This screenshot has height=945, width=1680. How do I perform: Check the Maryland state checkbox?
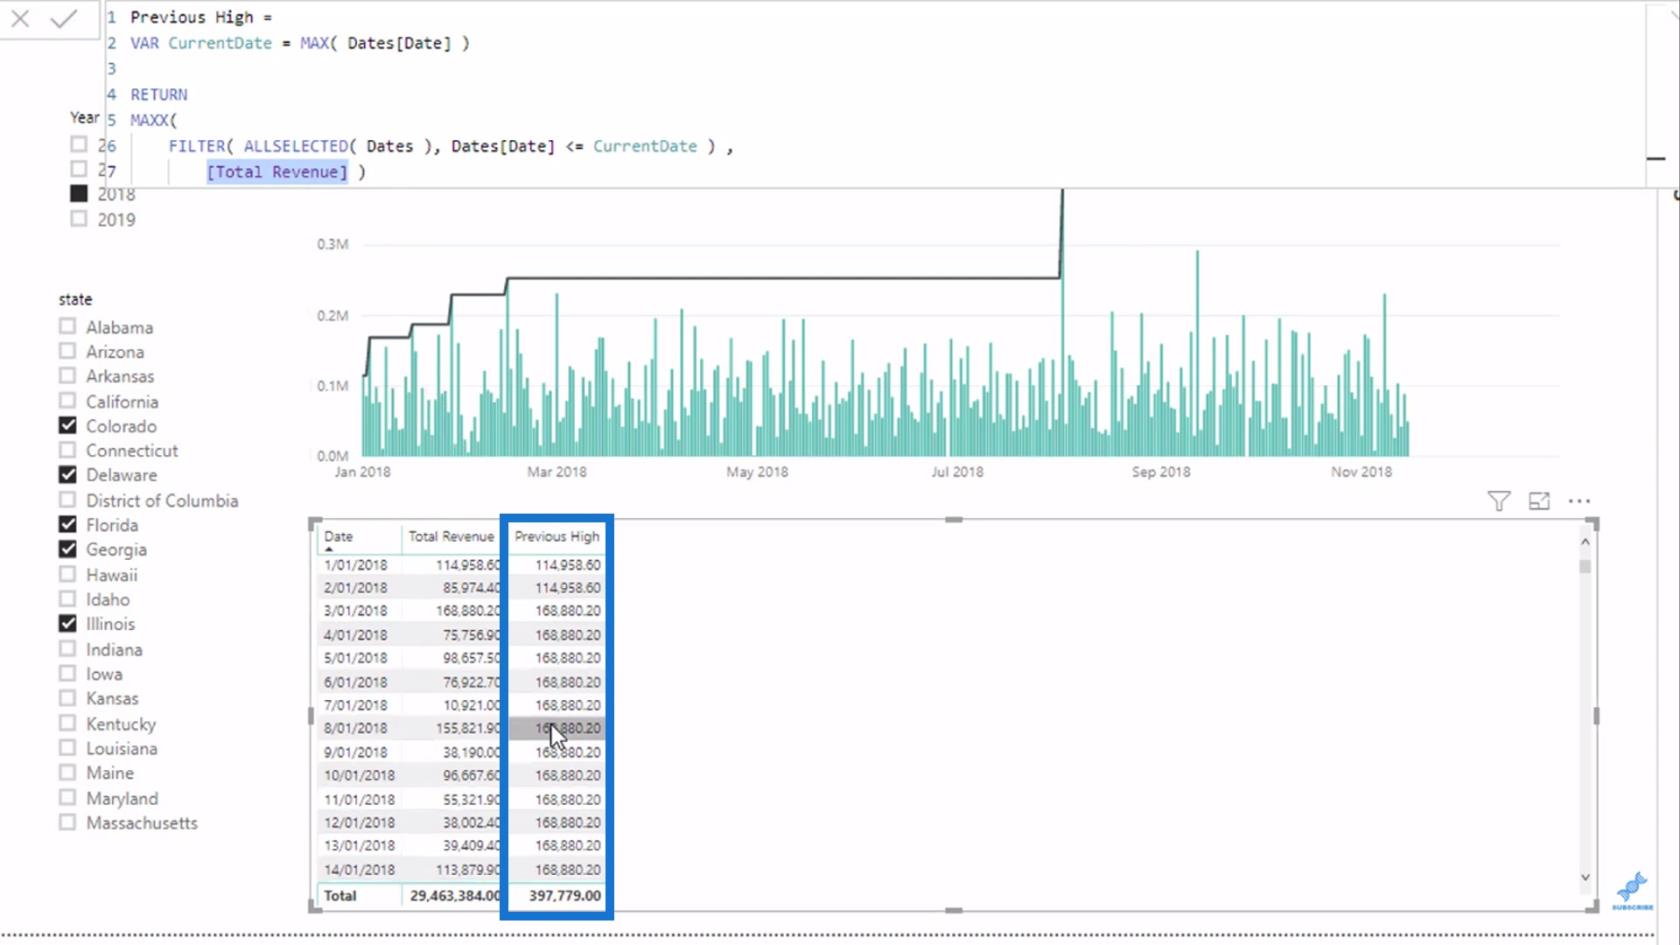67,797
